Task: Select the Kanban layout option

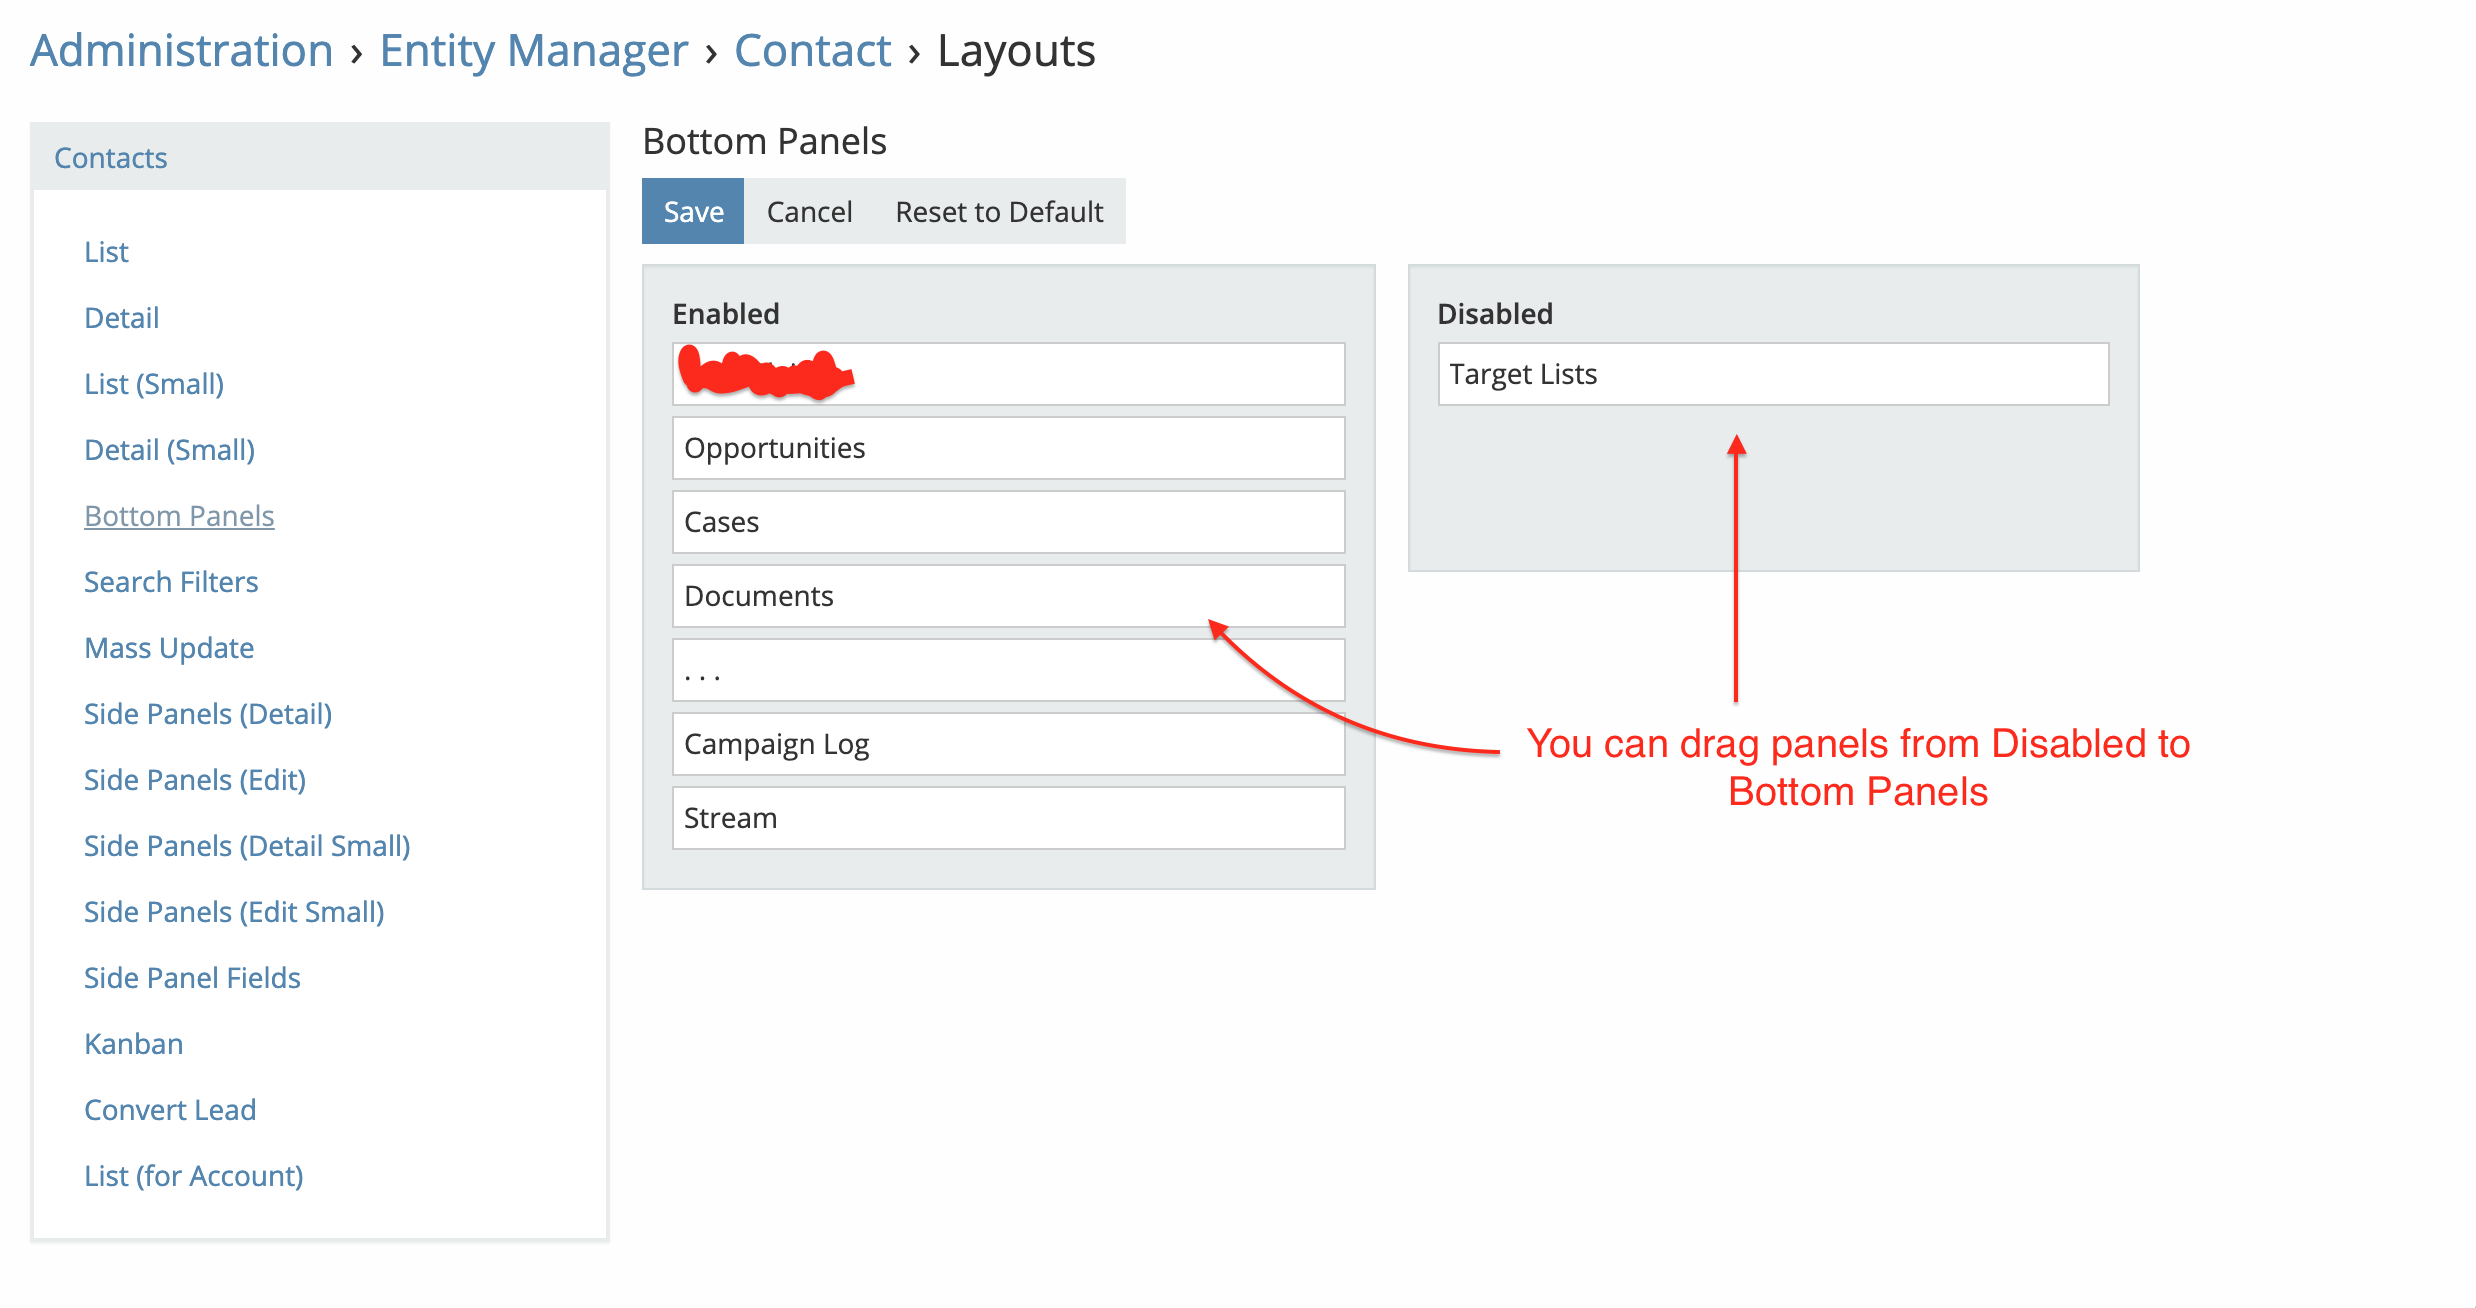Action: [133, 1044]
